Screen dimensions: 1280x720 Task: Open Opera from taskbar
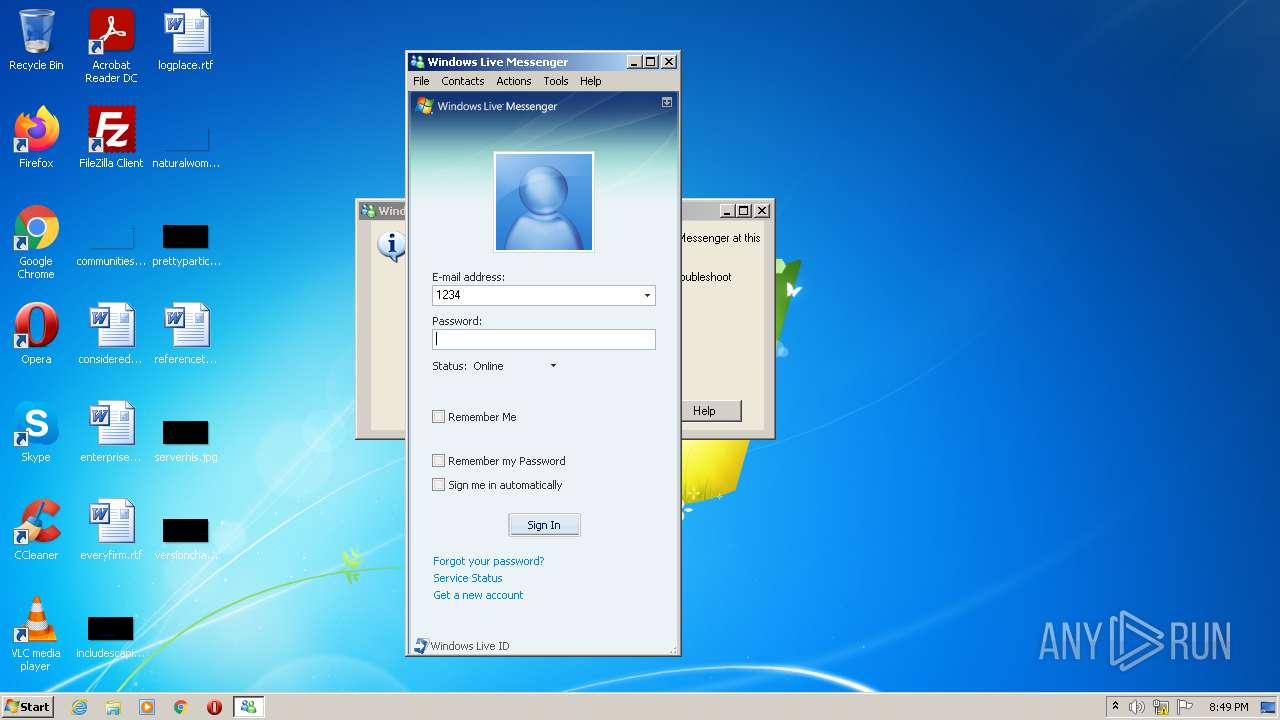(214, 707)
